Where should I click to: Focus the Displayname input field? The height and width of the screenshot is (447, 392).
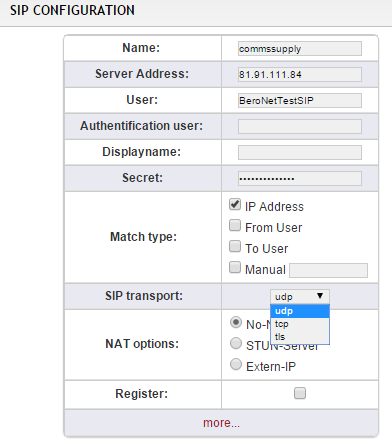pyautogui.click(x=300, y=152)
